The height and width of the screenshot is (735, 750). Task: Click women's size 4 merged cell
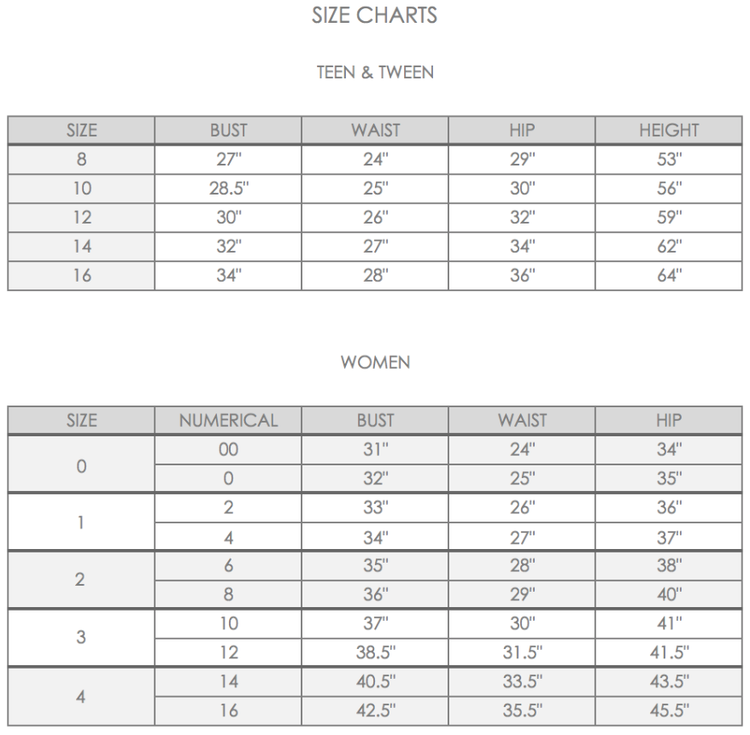click(x=81, y=696)
